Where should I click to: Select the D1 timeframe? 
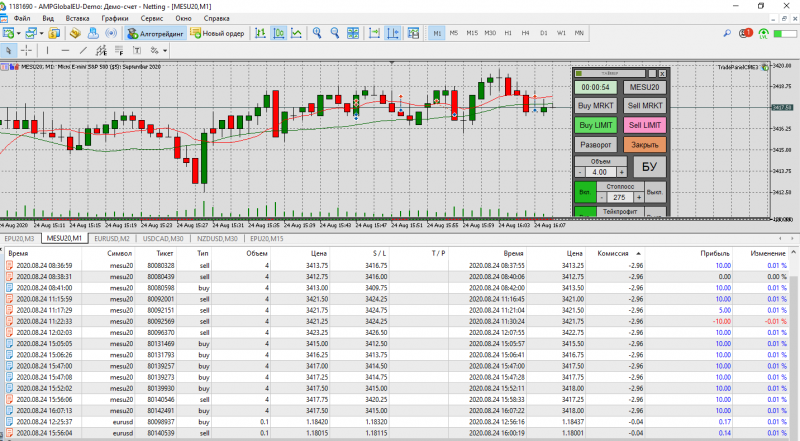click(543, 33)
